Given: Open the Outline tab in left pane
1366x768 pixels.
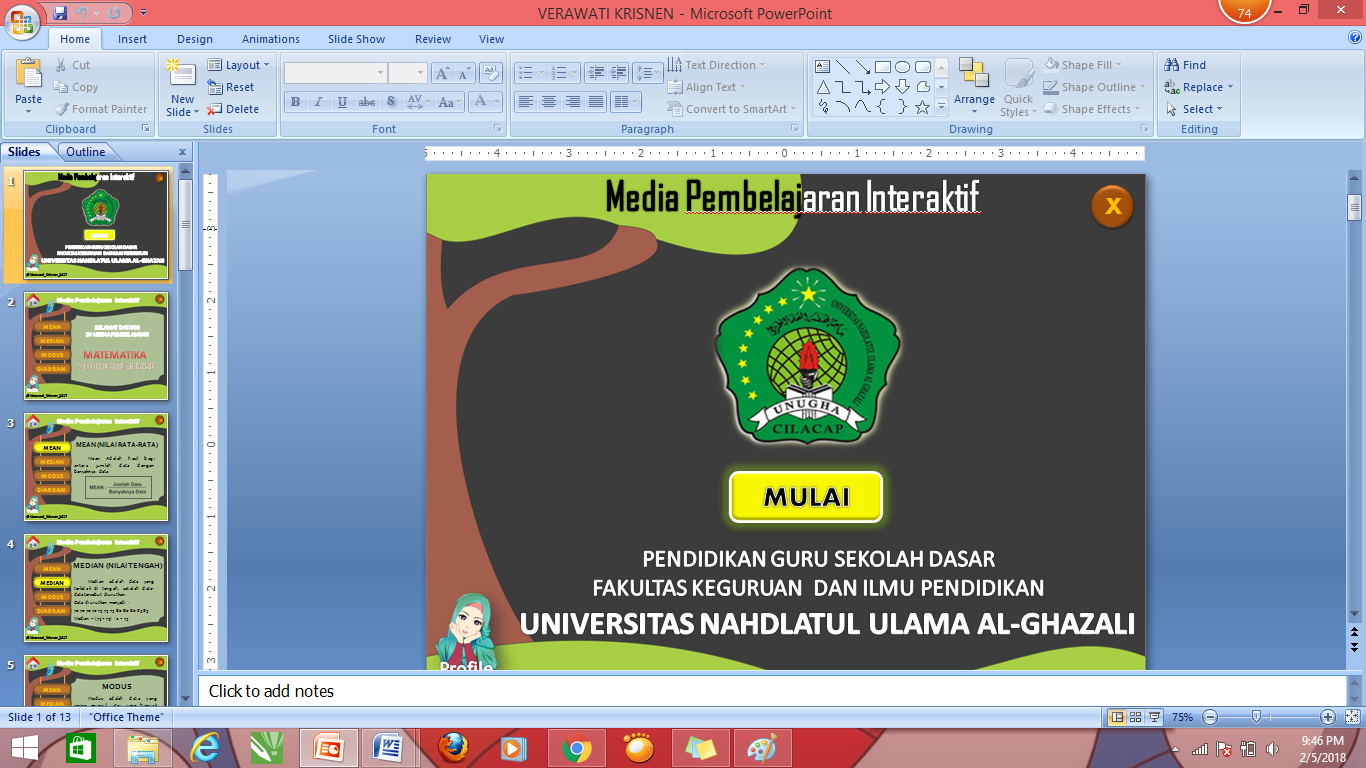Looking at the screenshot, I should (x=88, y=151).
